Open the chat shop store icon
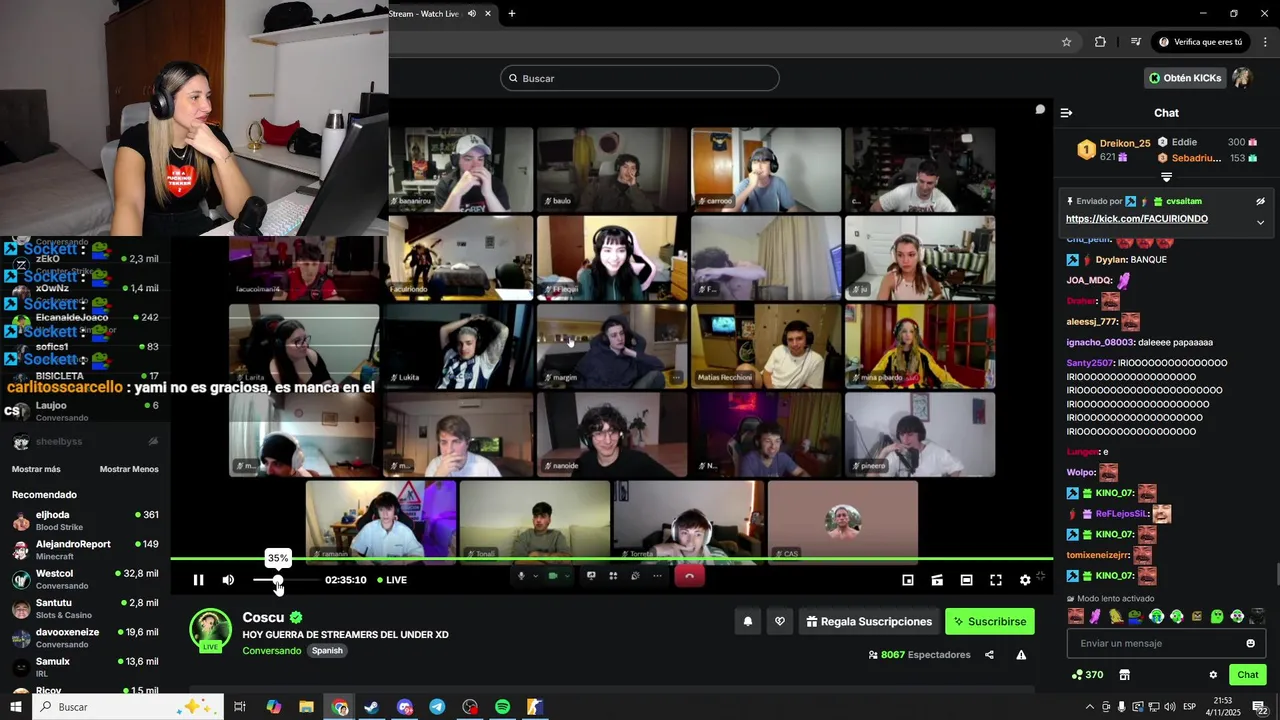 point(1124,675)
